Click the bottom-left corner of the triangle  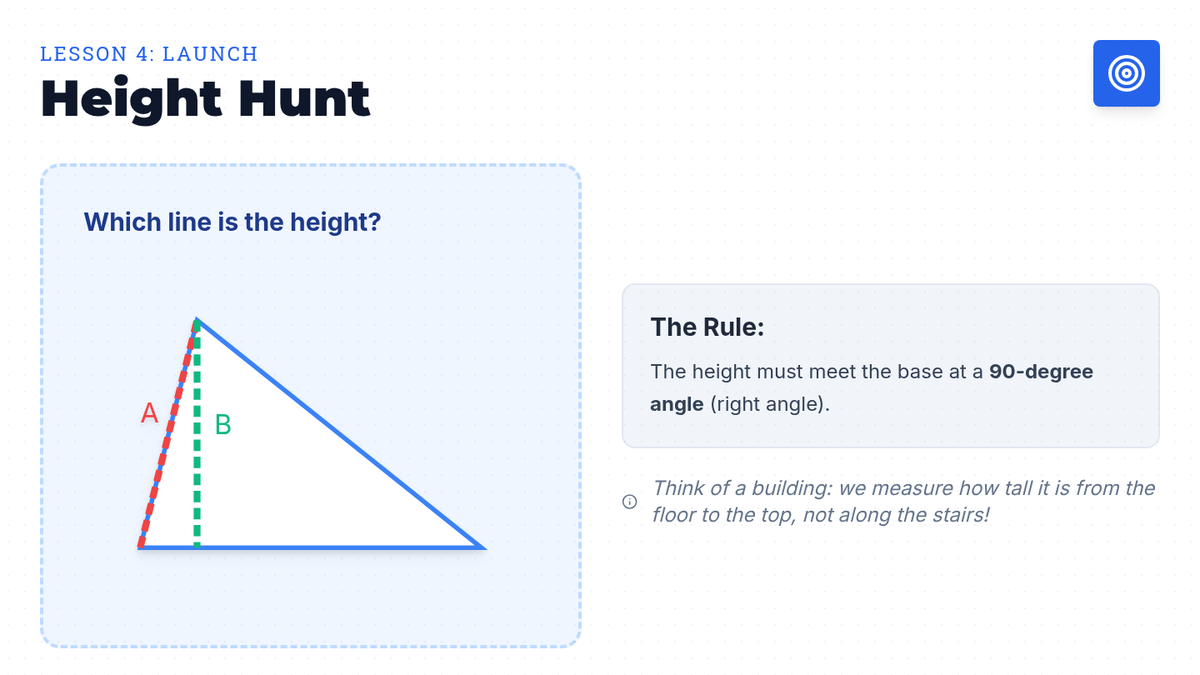coord(141,547)
